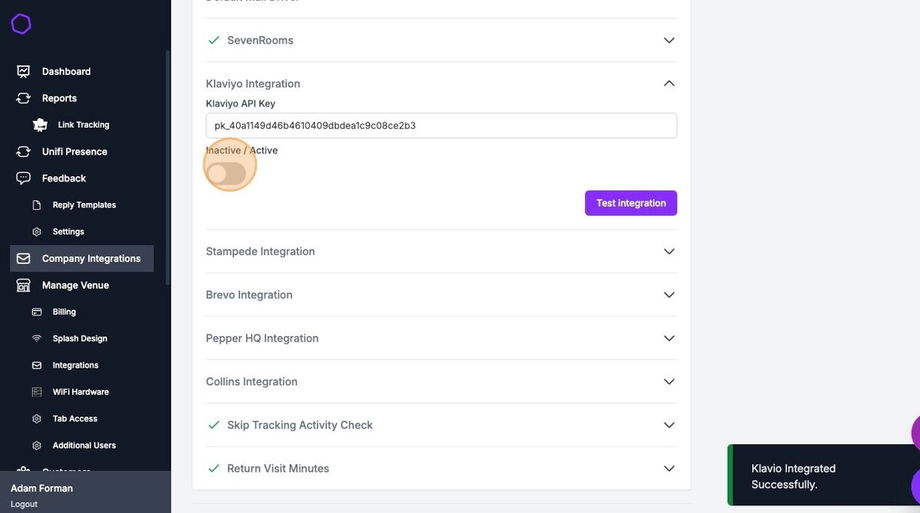Click the Klaviyo API Key input field

(441, 126)
